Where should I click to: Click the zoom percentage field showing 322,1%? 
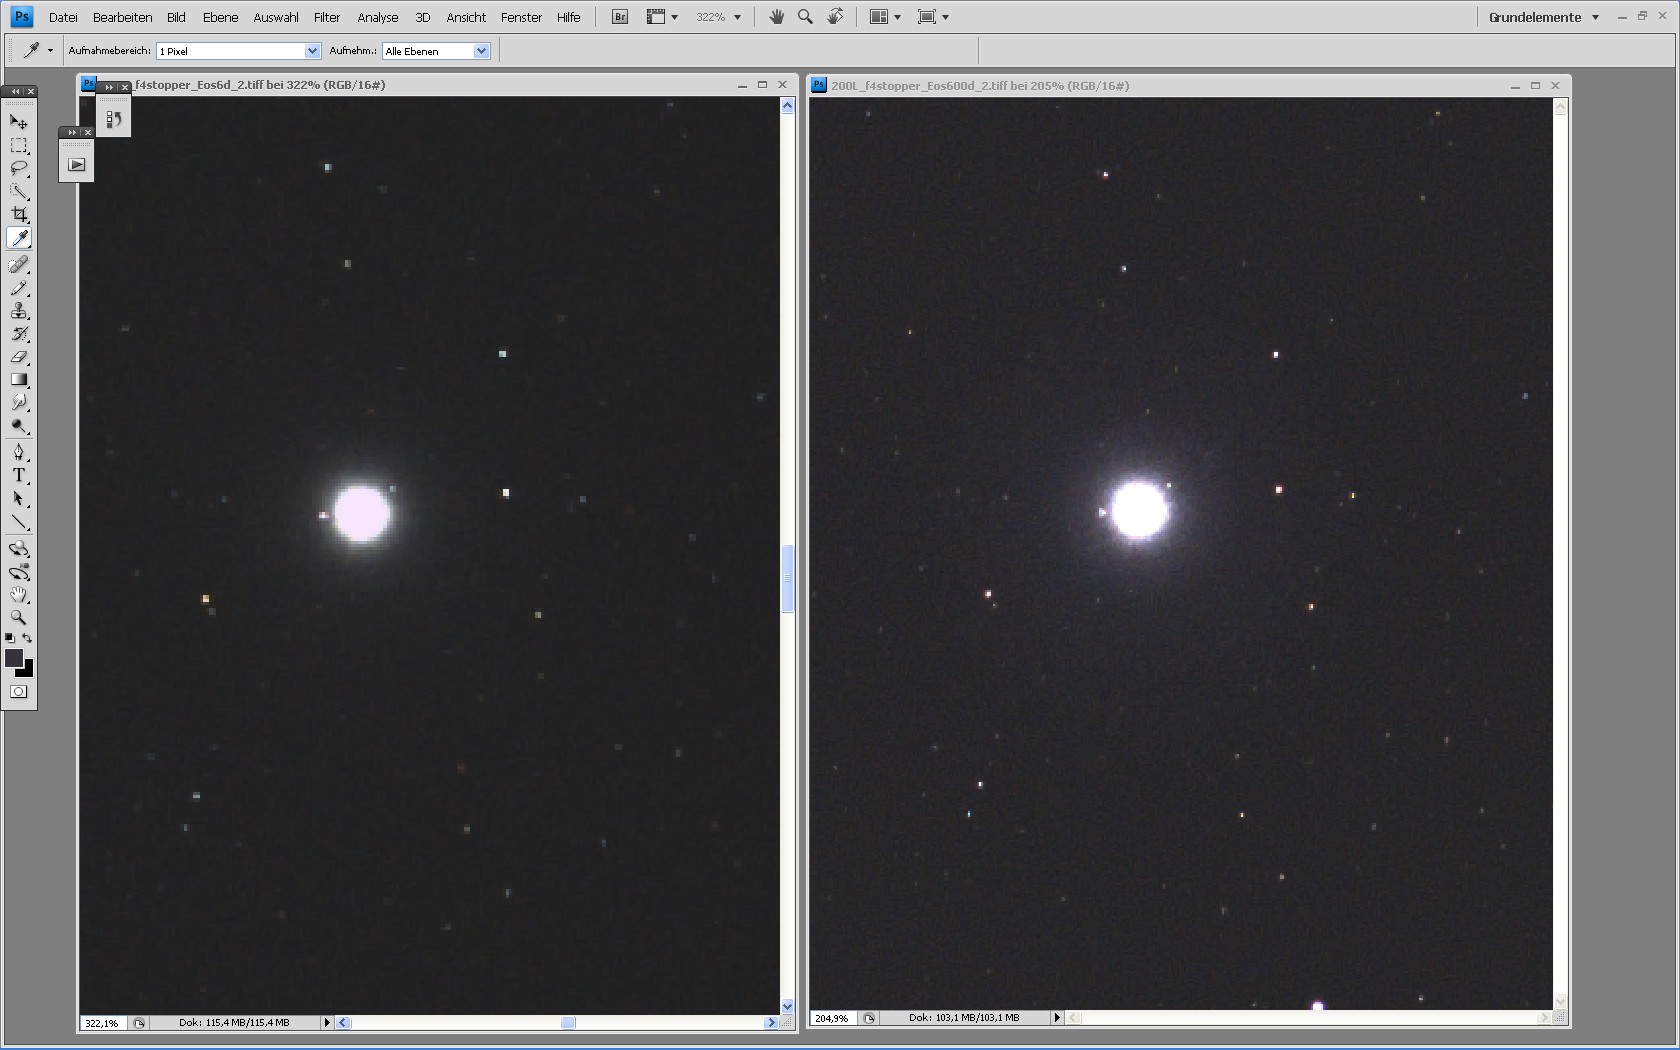(x=102, y=1023)
